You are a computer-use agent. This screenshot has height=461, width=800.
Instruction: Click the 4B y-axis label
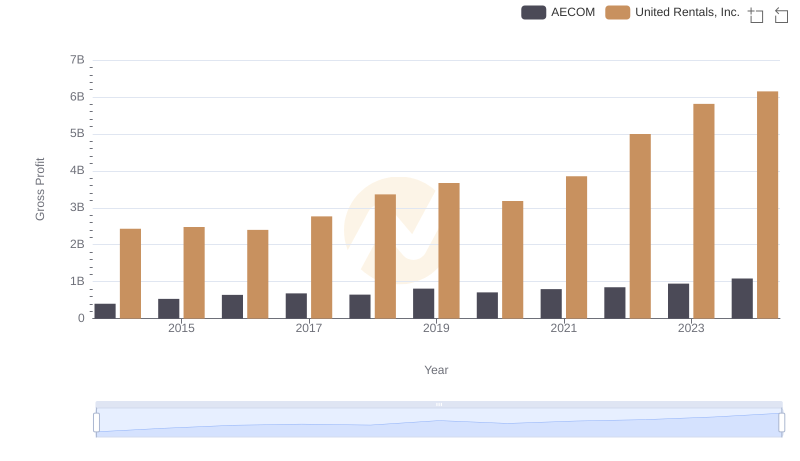tap(77, 170)
